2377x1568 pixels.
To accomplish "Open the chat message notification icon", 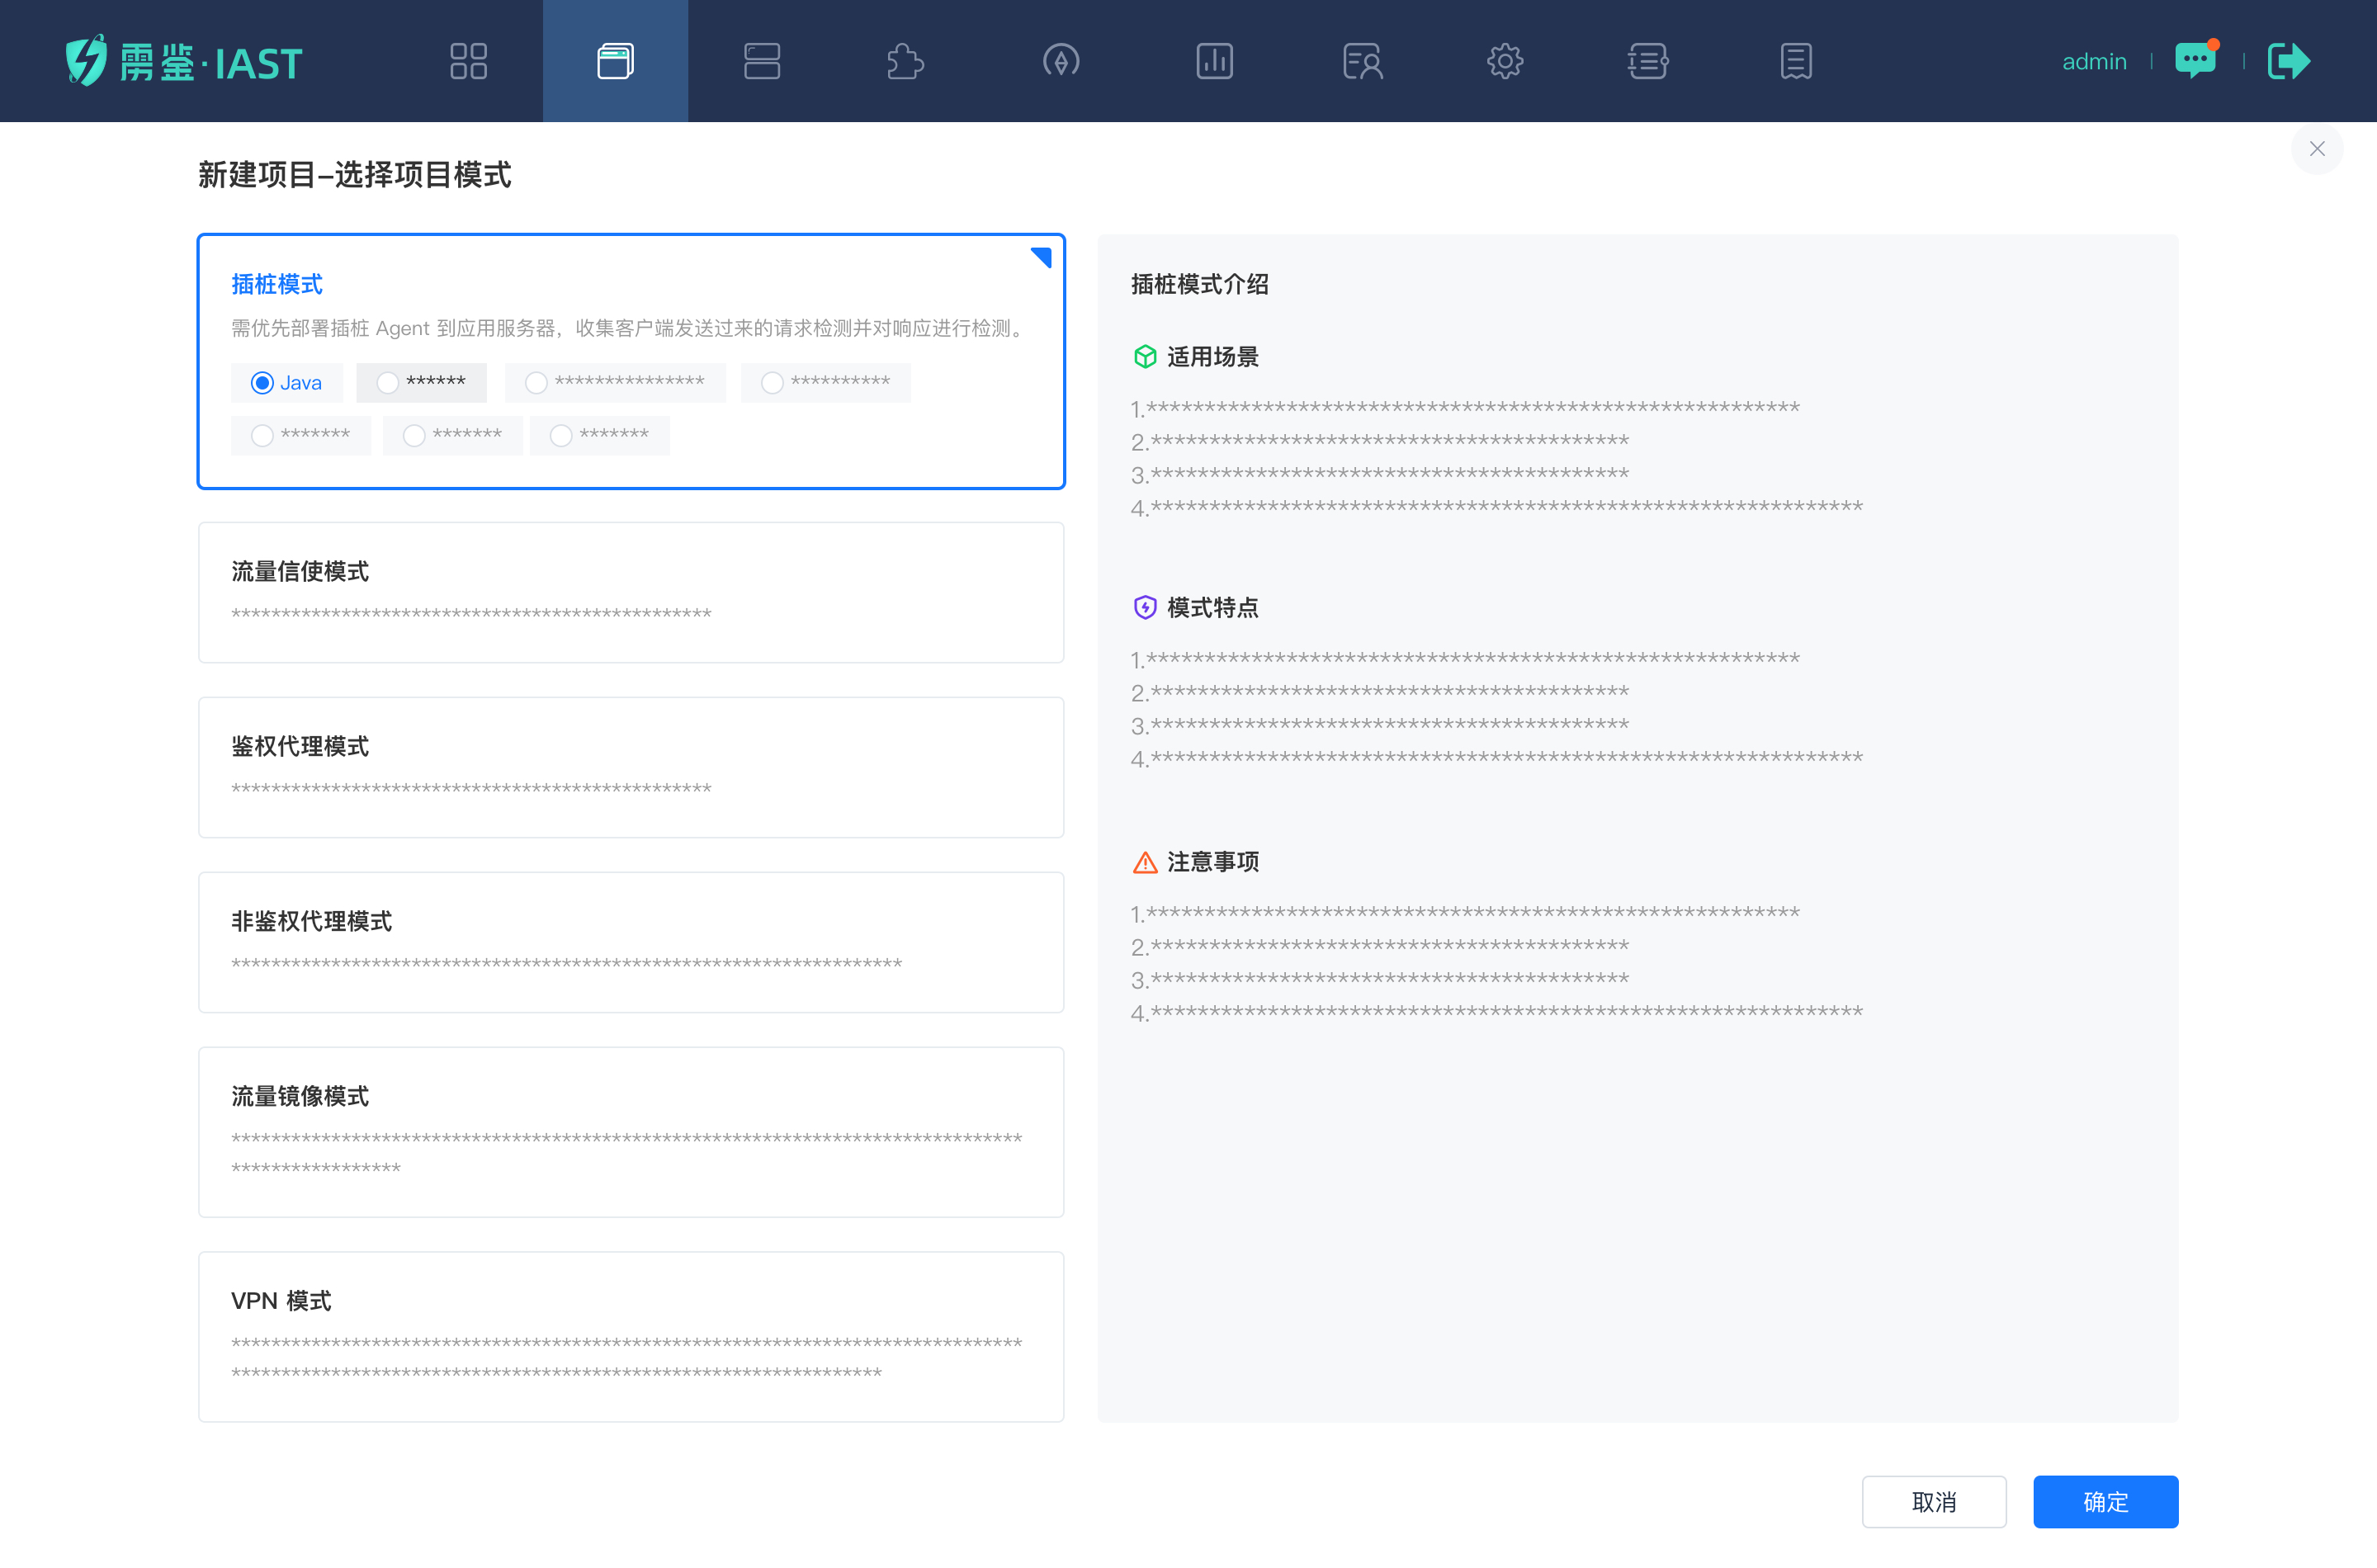I will pyautogui.click(x=2195, y=60).
